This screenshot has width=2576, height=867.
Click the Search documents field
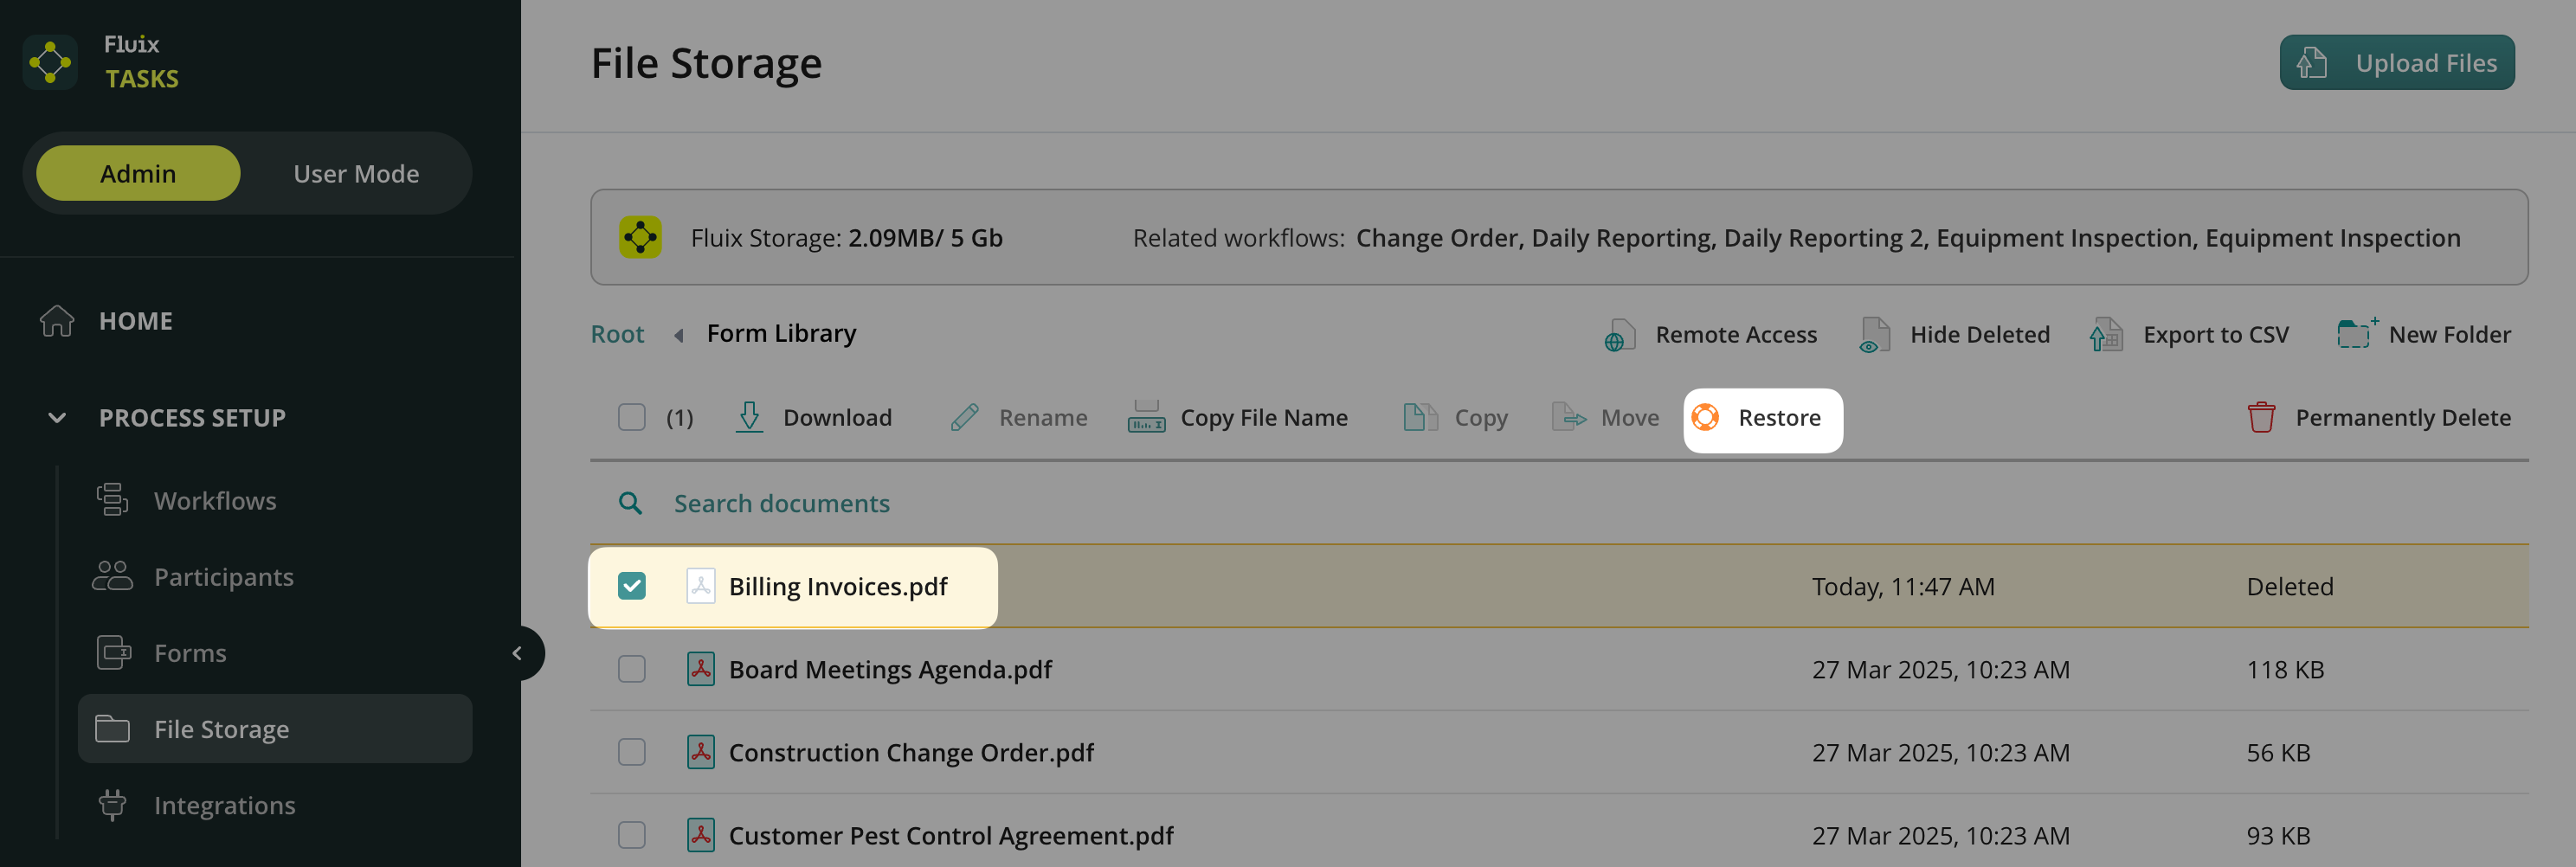tap(782, 503)
